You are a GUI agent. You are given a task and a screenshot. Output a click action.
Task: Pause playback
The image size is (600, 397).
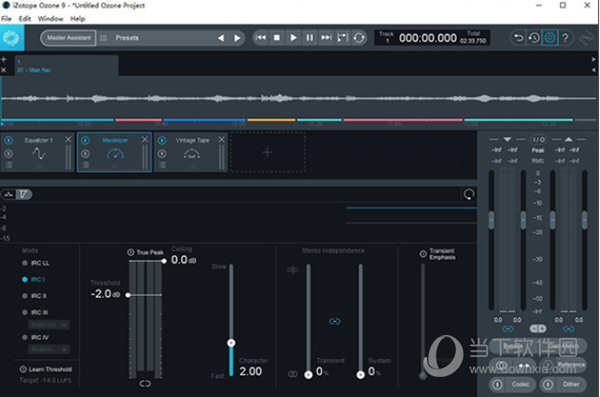pos(310,38)
